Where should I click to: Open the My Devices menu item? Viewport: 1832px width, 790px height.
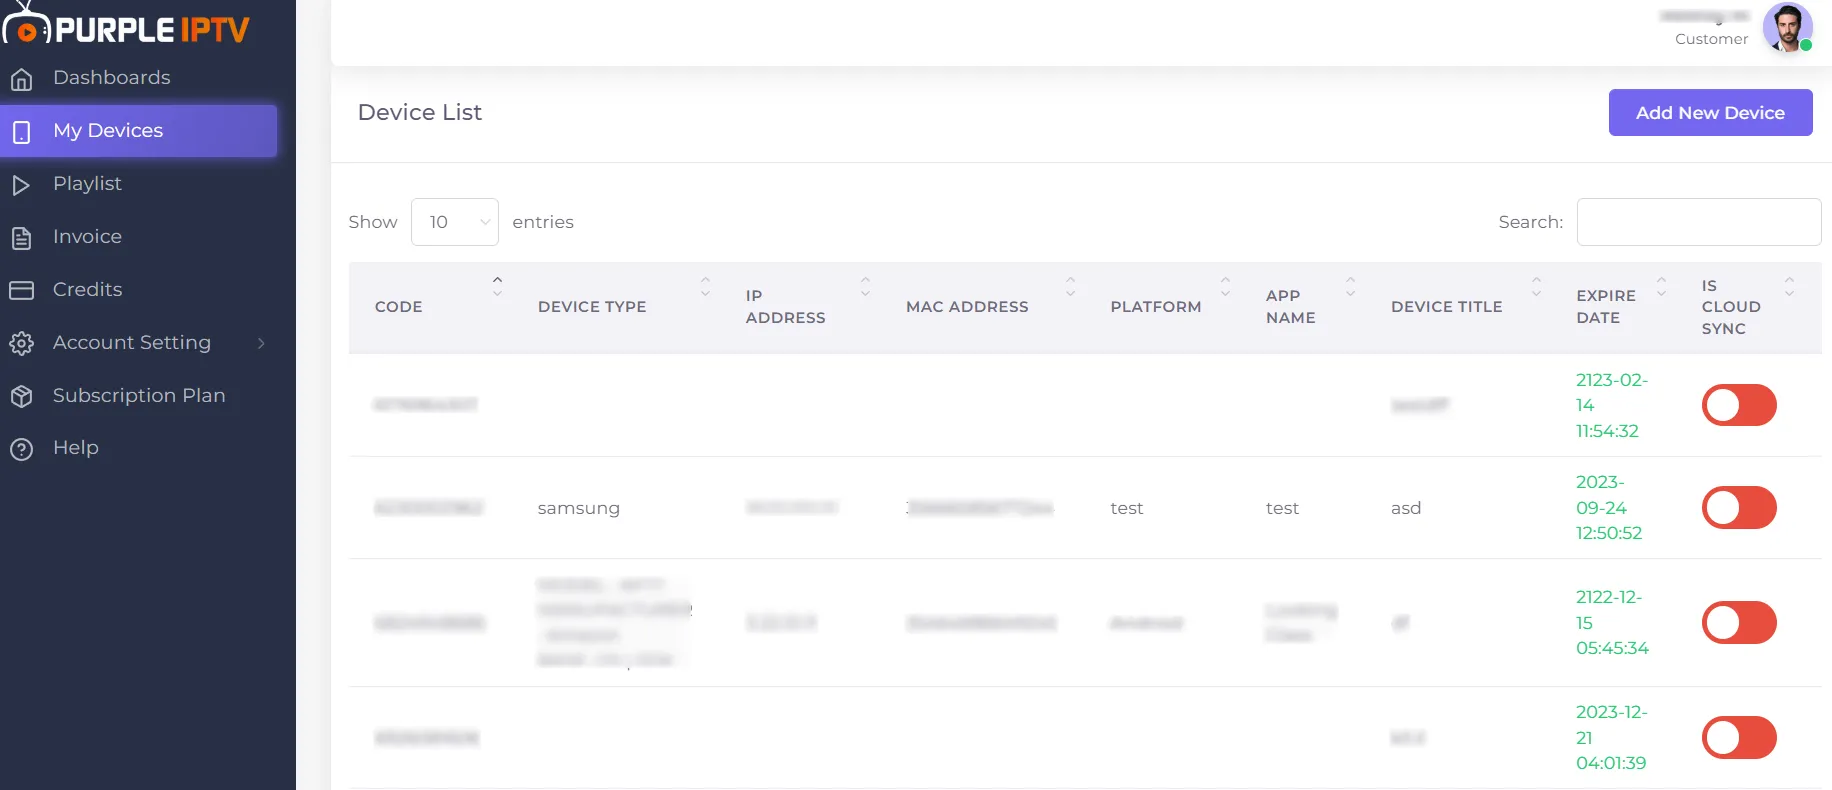click(139, 131)
